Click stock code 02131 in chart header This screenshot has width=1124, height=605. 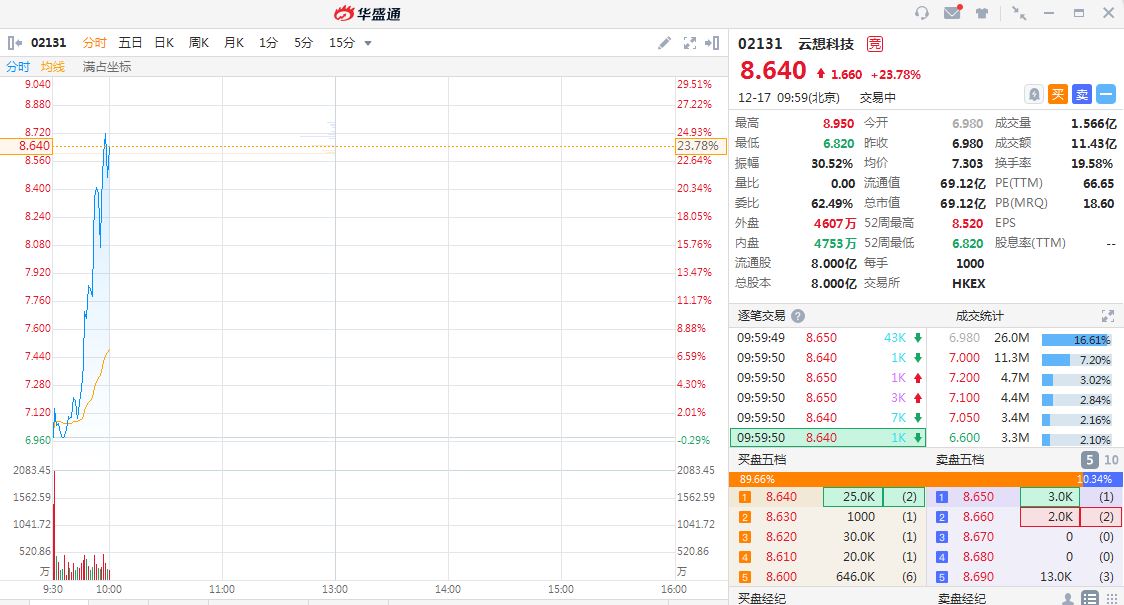coord(48,43)
